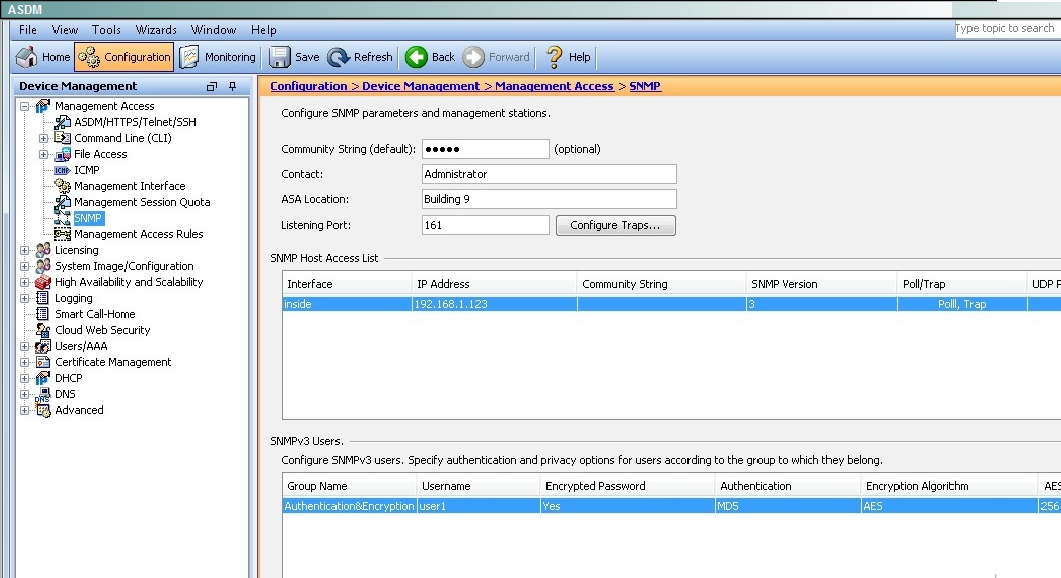1061x578 pixels.
Task: Expand the Users/AAA node
Action: (x=24, y=347)
